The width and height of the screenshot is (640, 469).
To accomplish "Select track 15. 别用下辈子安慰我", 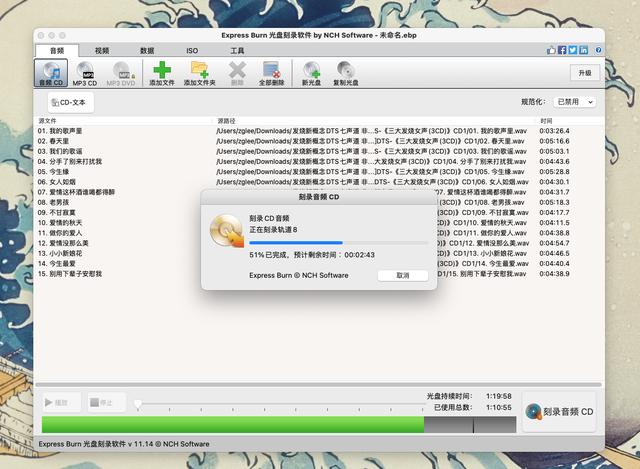I will point(70,274).
